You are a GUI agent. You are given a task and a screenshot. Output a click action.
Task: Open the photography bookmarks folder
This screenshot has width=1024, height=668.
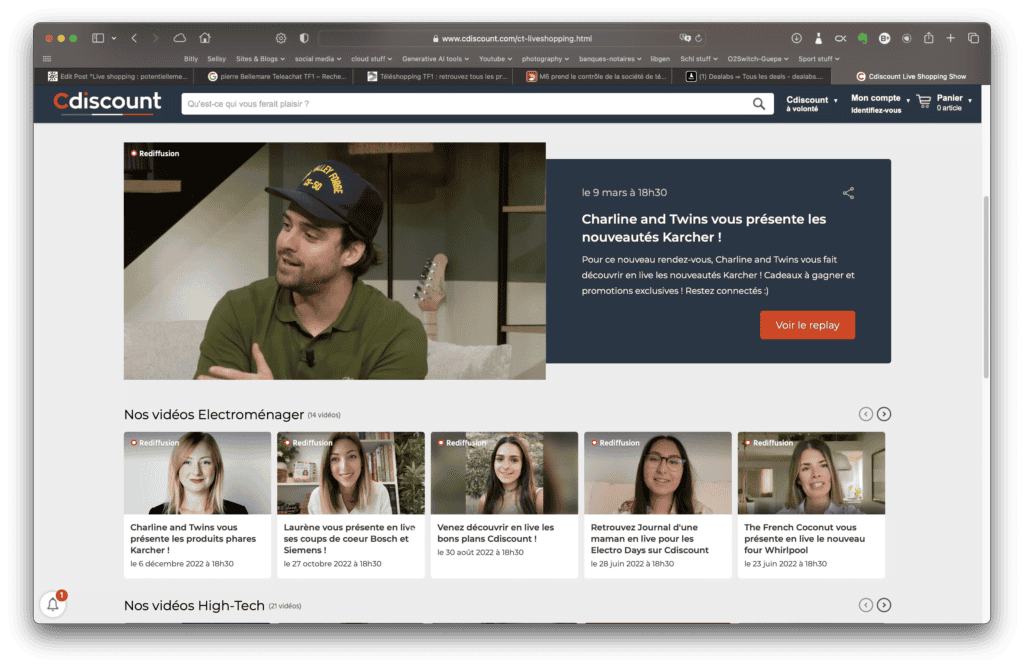coord(545,59)
